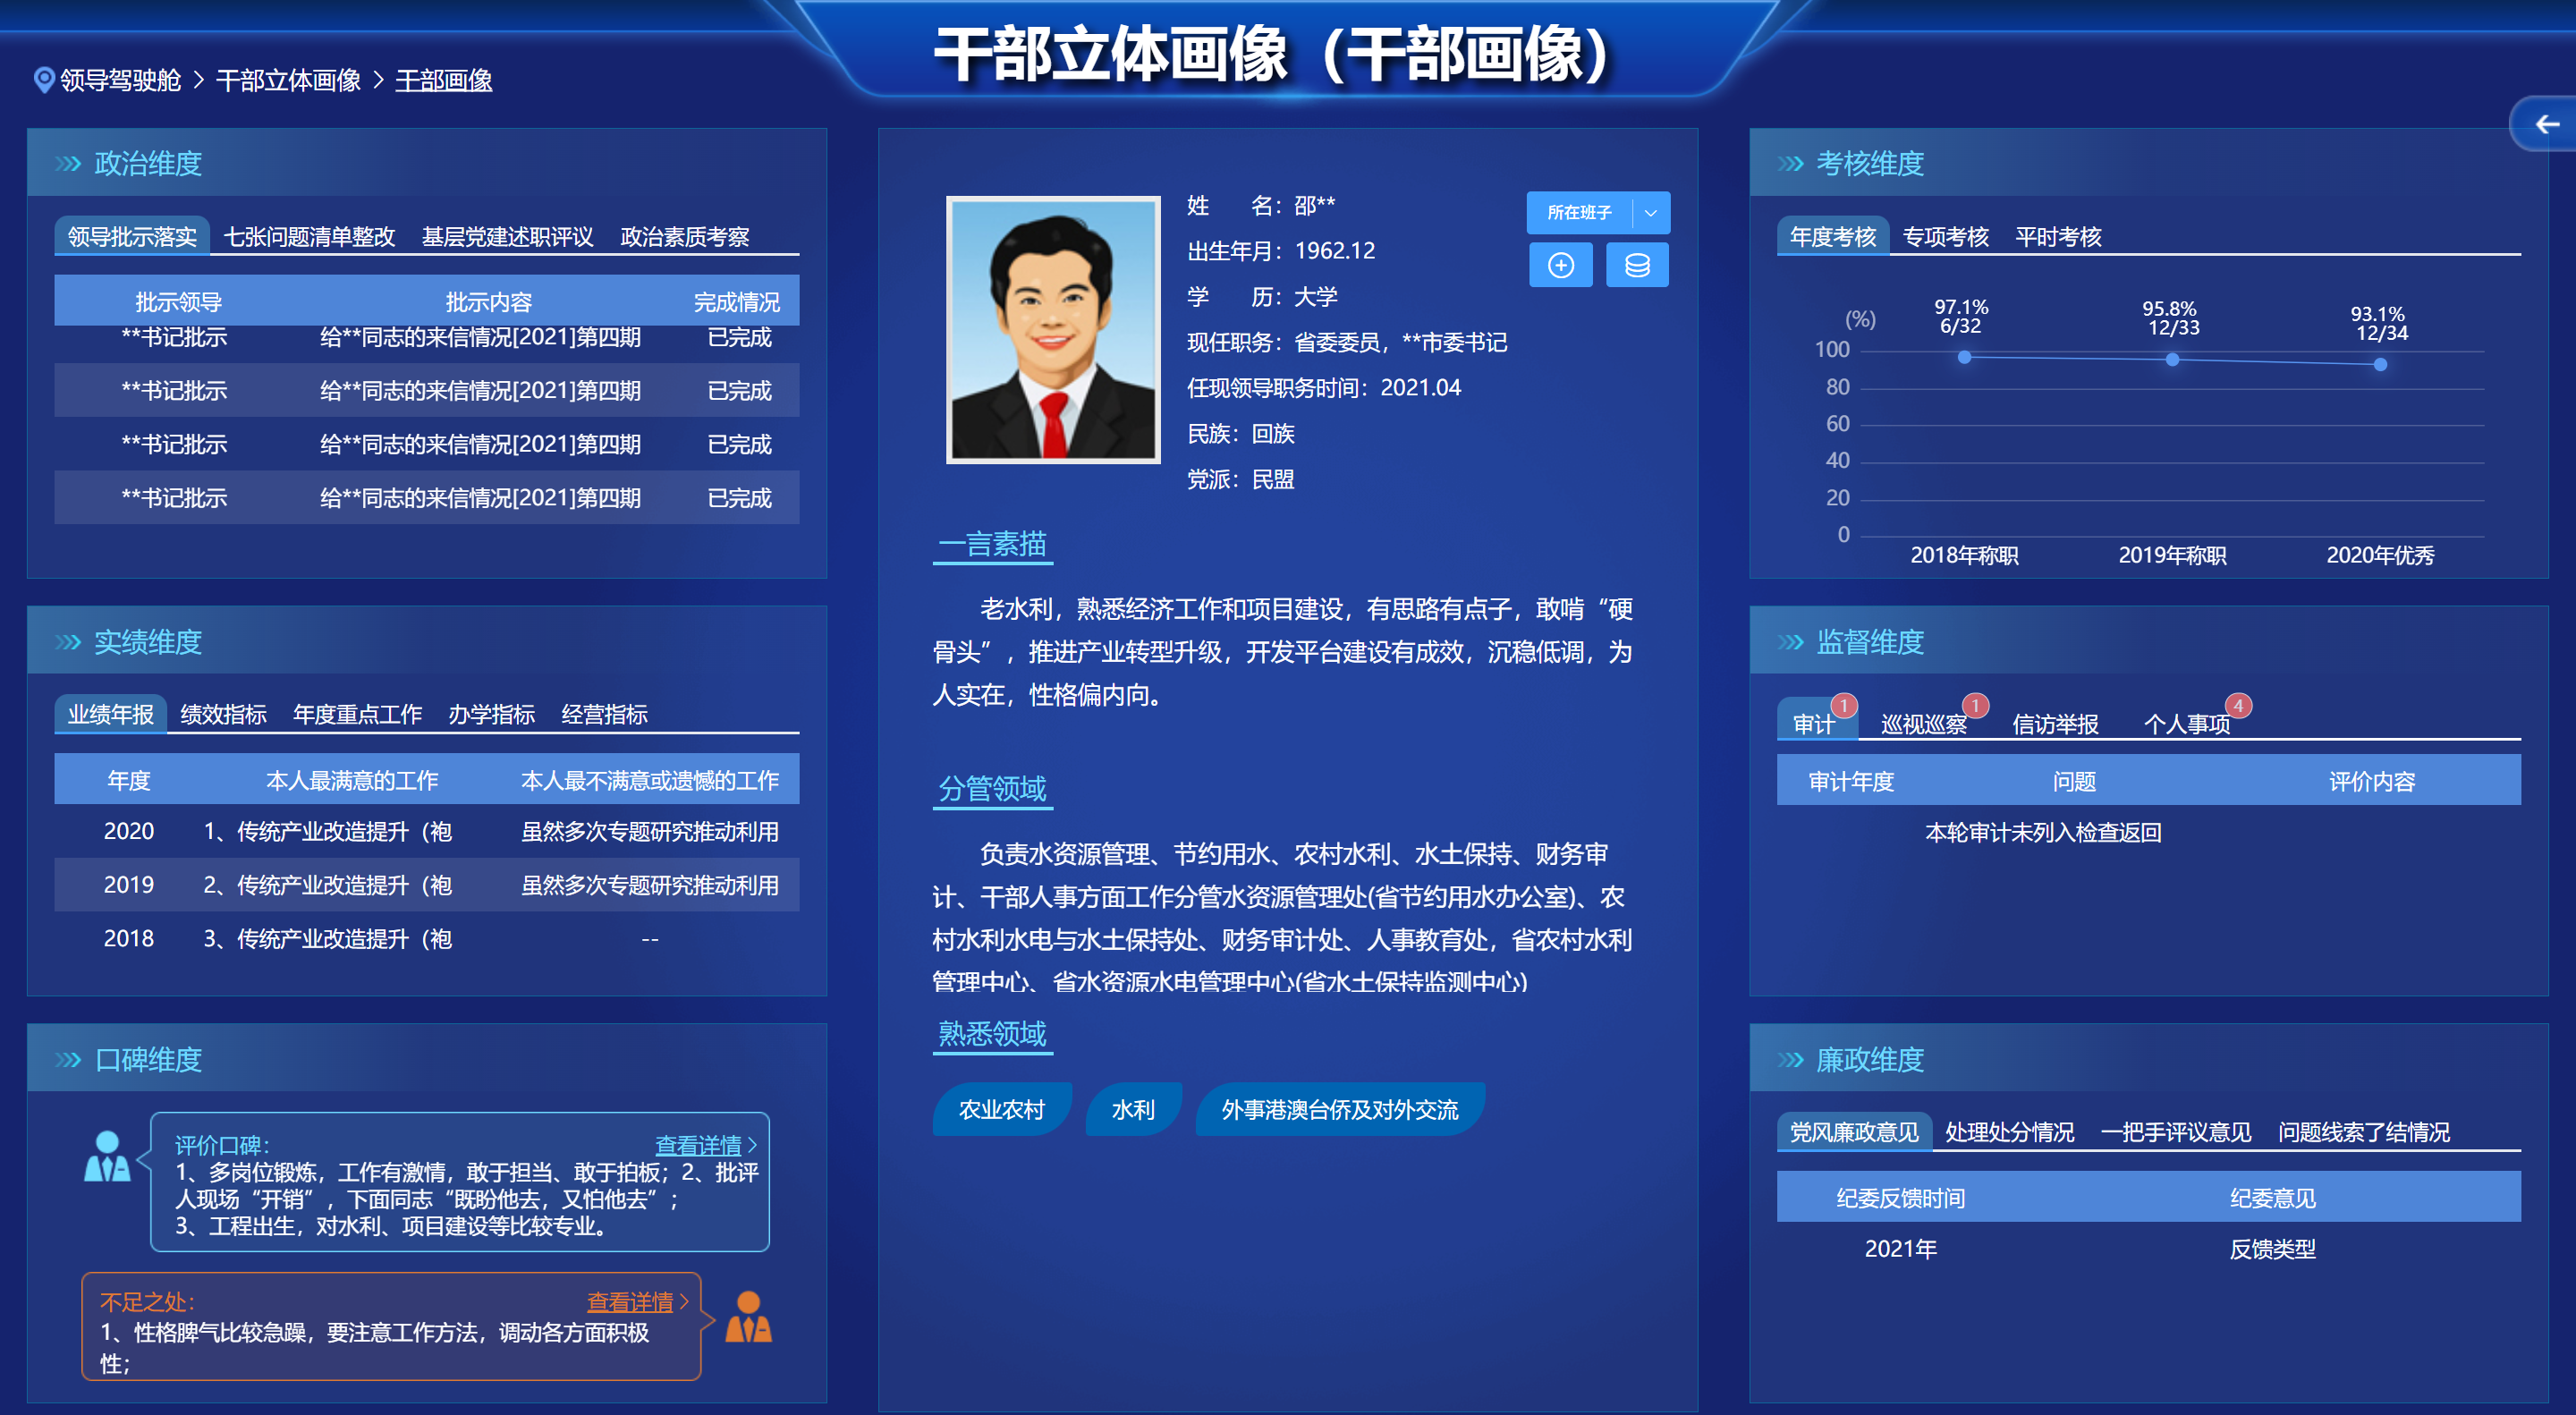Switch to the 专项考核 tab

coord(1945,237)
